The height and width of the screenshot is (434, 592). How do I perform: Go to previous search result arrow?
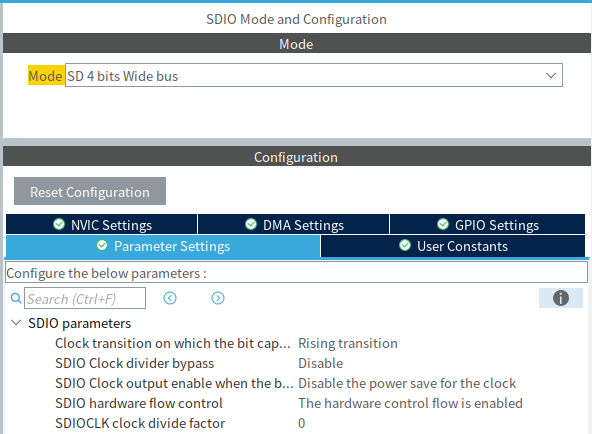(170, 298)
